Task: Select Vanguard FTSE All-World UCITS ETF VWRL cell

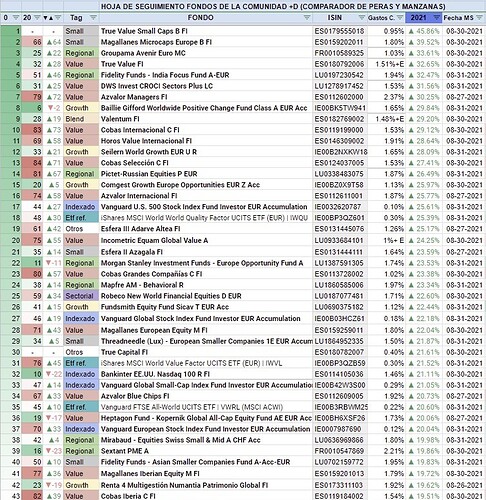Action: pyautogui.click(x=206, y=407)
